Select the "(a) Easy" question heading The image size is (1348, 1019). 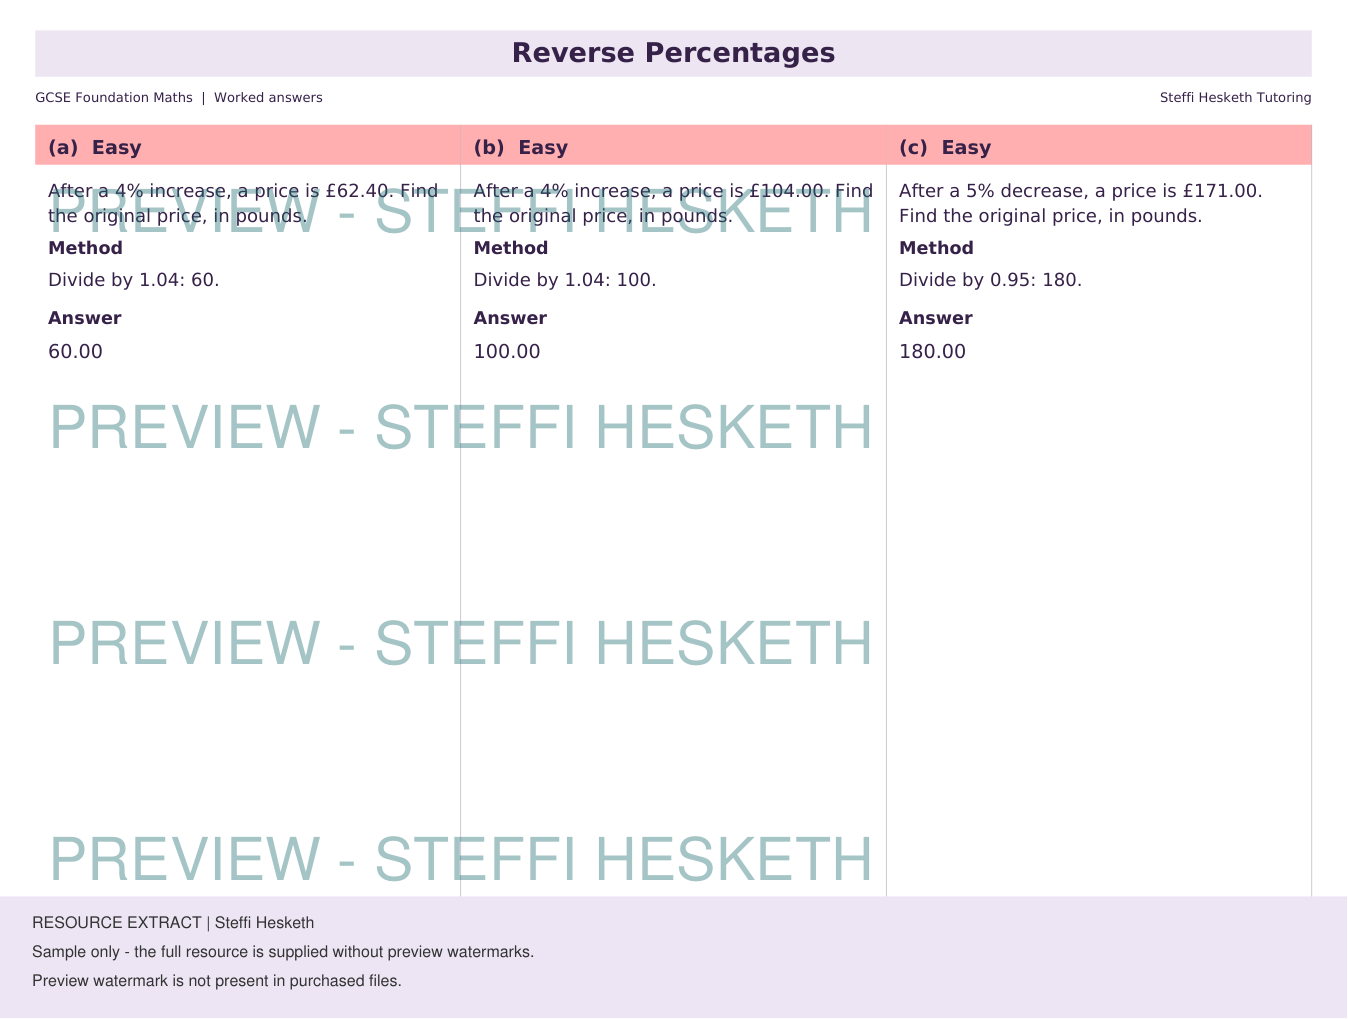click(x=95, y=147)
